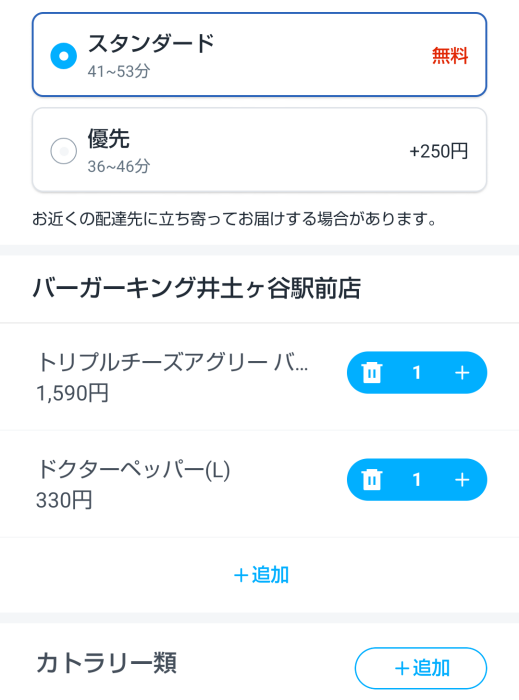Increase the トリプルチーズアグリー burger quantity with the plus icon

(462, 373)
